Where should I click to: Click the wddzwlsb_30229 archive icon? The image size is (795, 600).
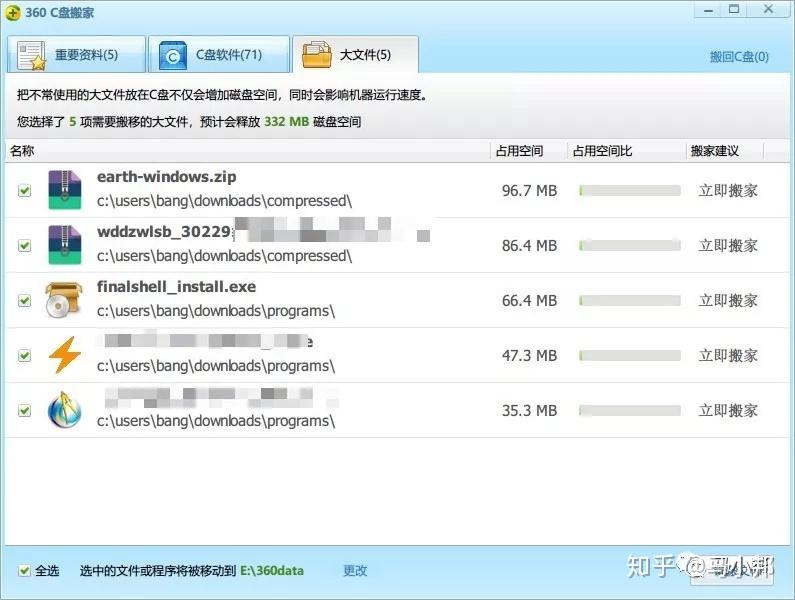coord(64,245)
